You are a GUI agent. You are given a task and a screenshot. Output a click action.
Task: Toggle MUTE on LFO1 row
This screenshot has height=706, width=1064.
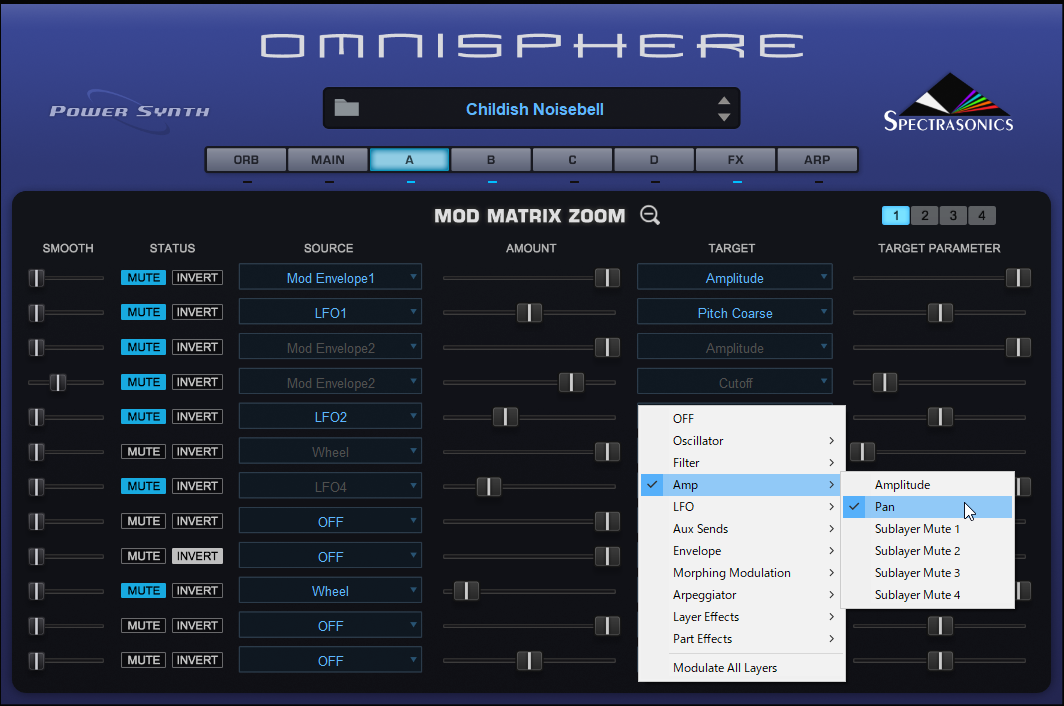tap(143, 312)
